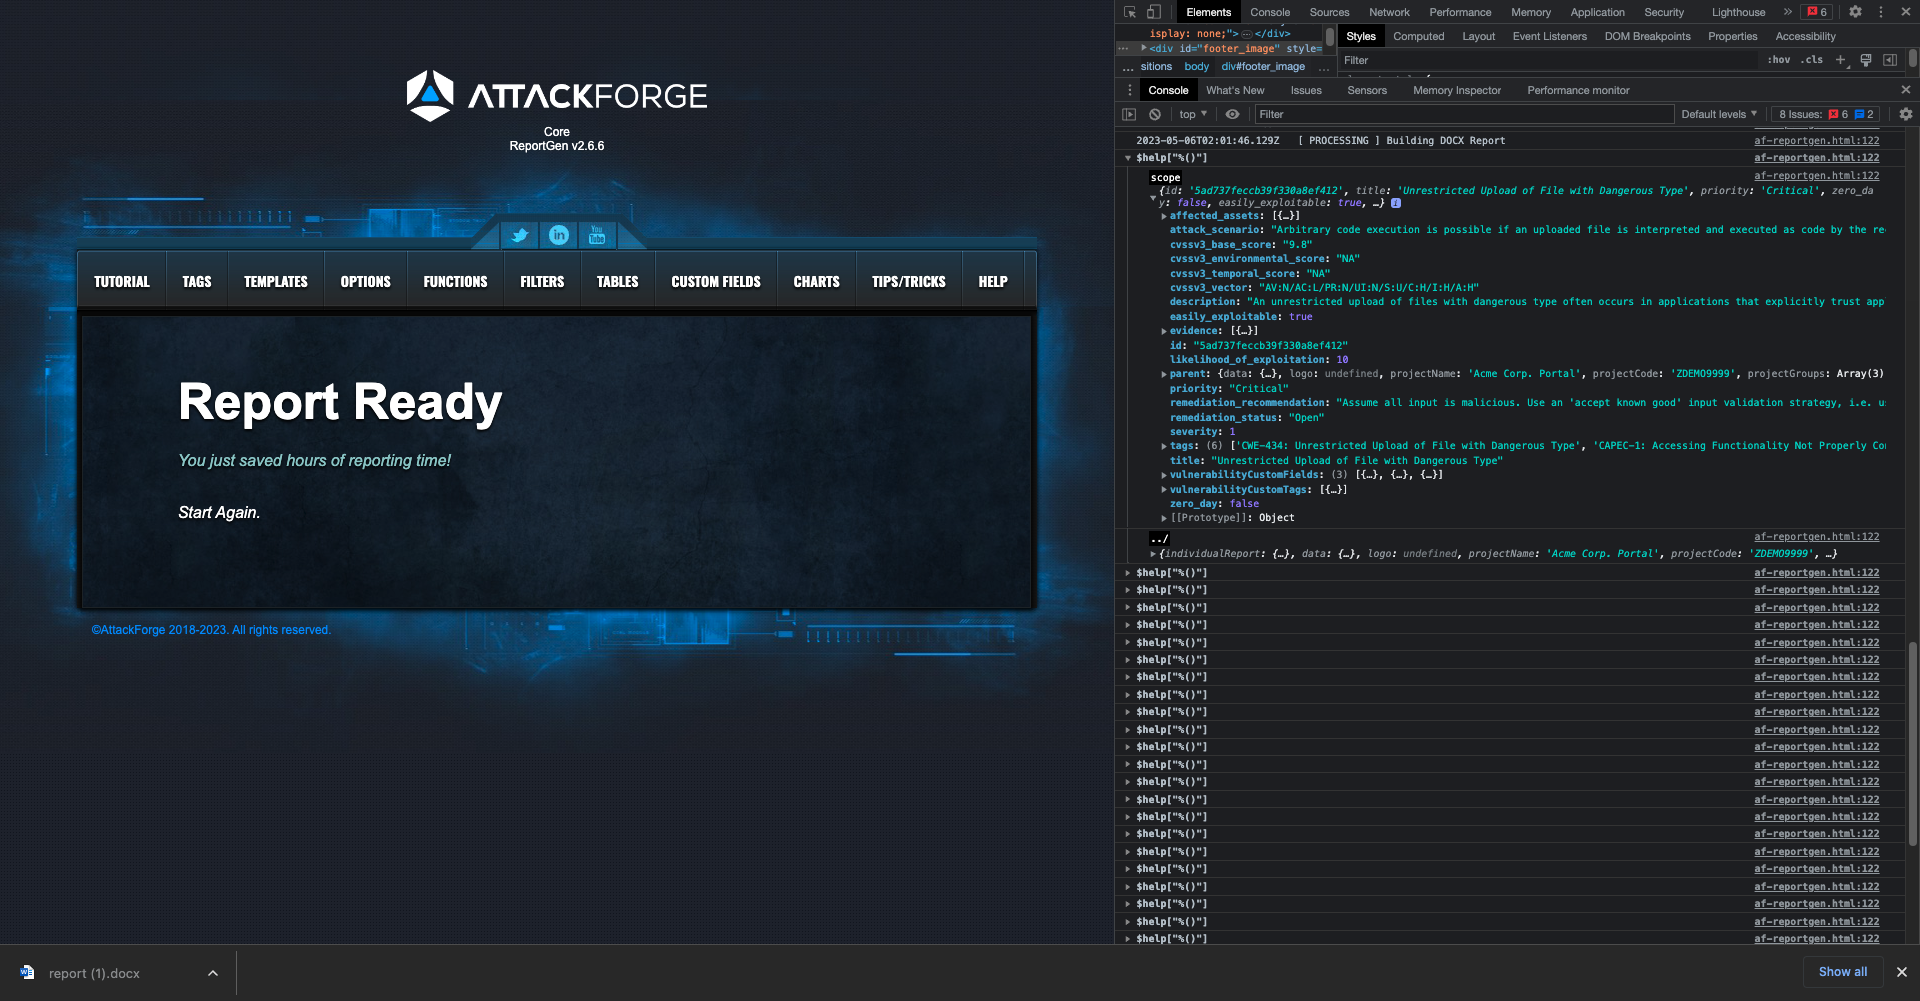The width and height of the screenshot is (1920, 1001).
Task: Open AttackForge's YouTube channel
Action: coord(597,236)
